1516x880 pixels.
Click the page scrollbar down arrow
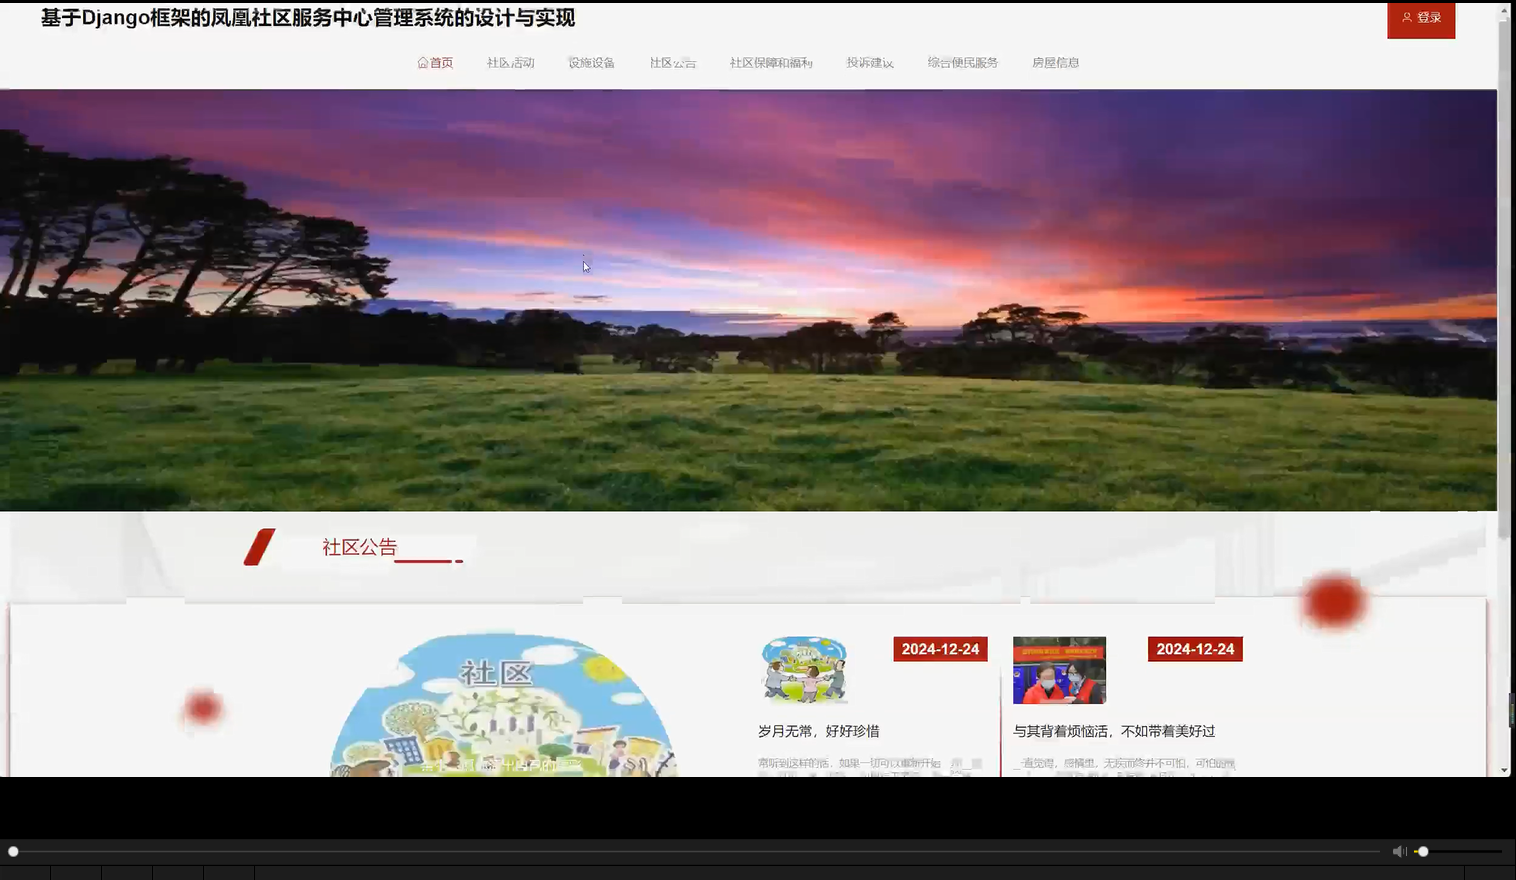tap(1505, 770)
